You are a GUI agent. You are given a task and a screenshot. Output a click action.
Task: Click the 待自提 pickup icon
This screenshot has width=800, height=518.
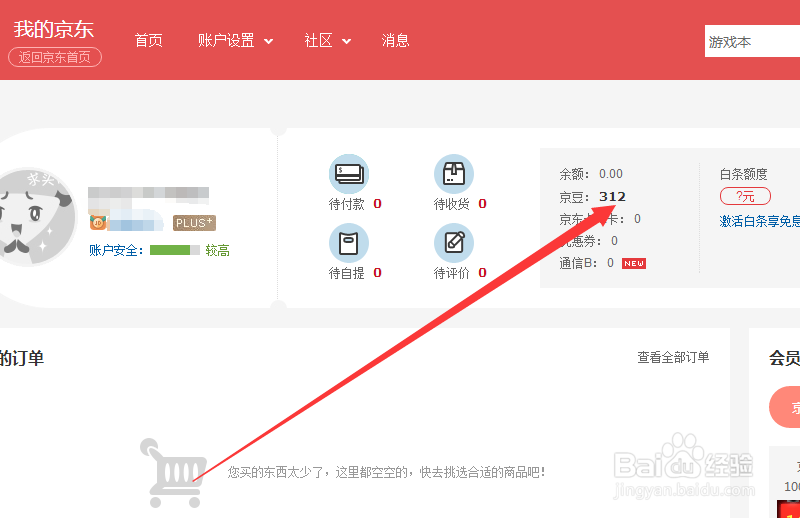[x=348, y=243]
